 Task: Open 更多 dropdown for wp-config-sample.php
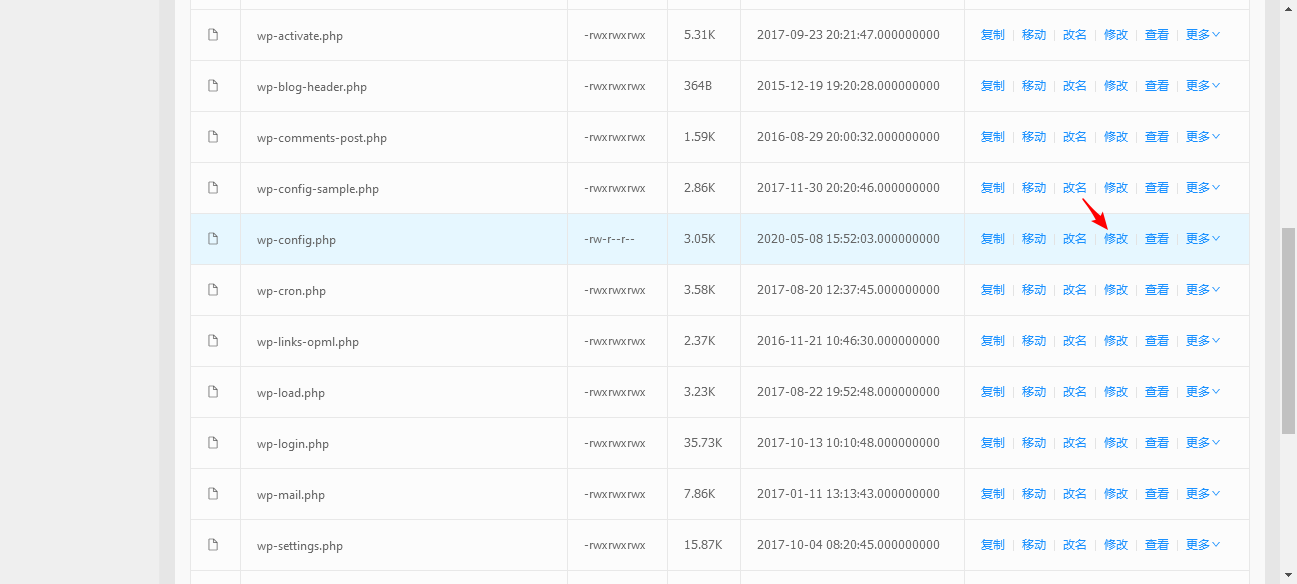1203,188
